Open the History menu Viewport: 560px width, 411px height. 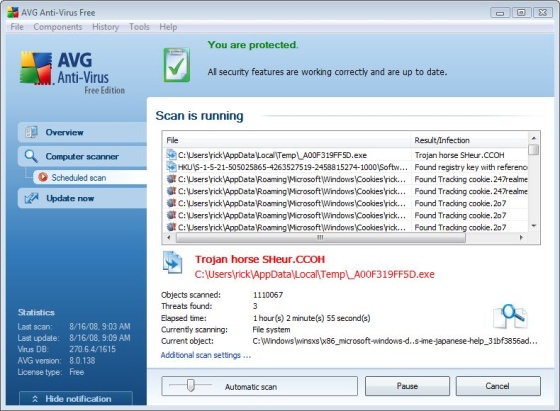pyautogui.click(x=105, y=27)
